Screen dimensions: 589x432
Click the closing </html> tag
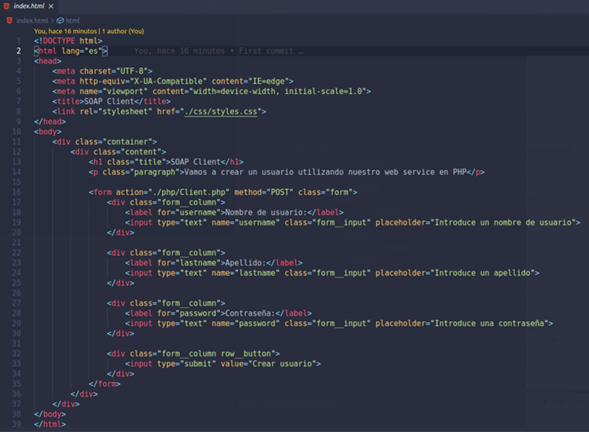click(x=50, y=424)
